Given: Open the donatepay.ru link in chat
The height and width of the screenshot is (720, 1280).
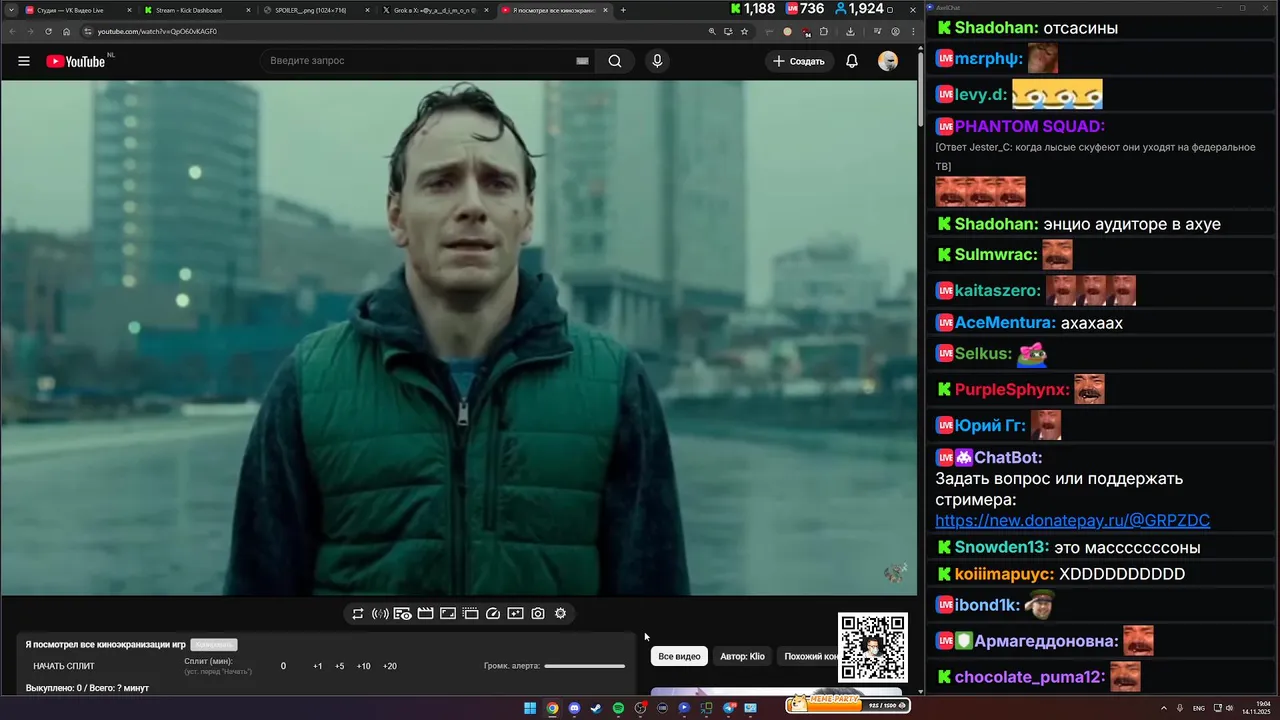Looking at the screenshot, I should tap(1072, 521).
